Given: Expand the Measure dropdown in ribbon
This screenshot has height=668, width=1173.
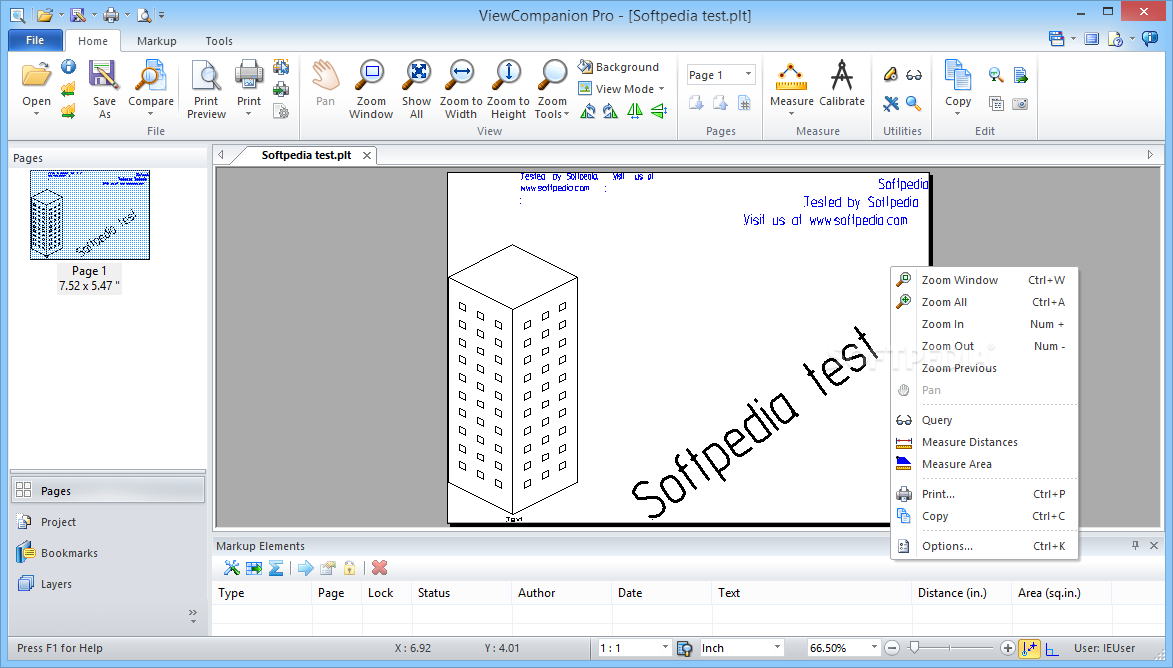Looking at the screenshot, I should click(791, 114).
